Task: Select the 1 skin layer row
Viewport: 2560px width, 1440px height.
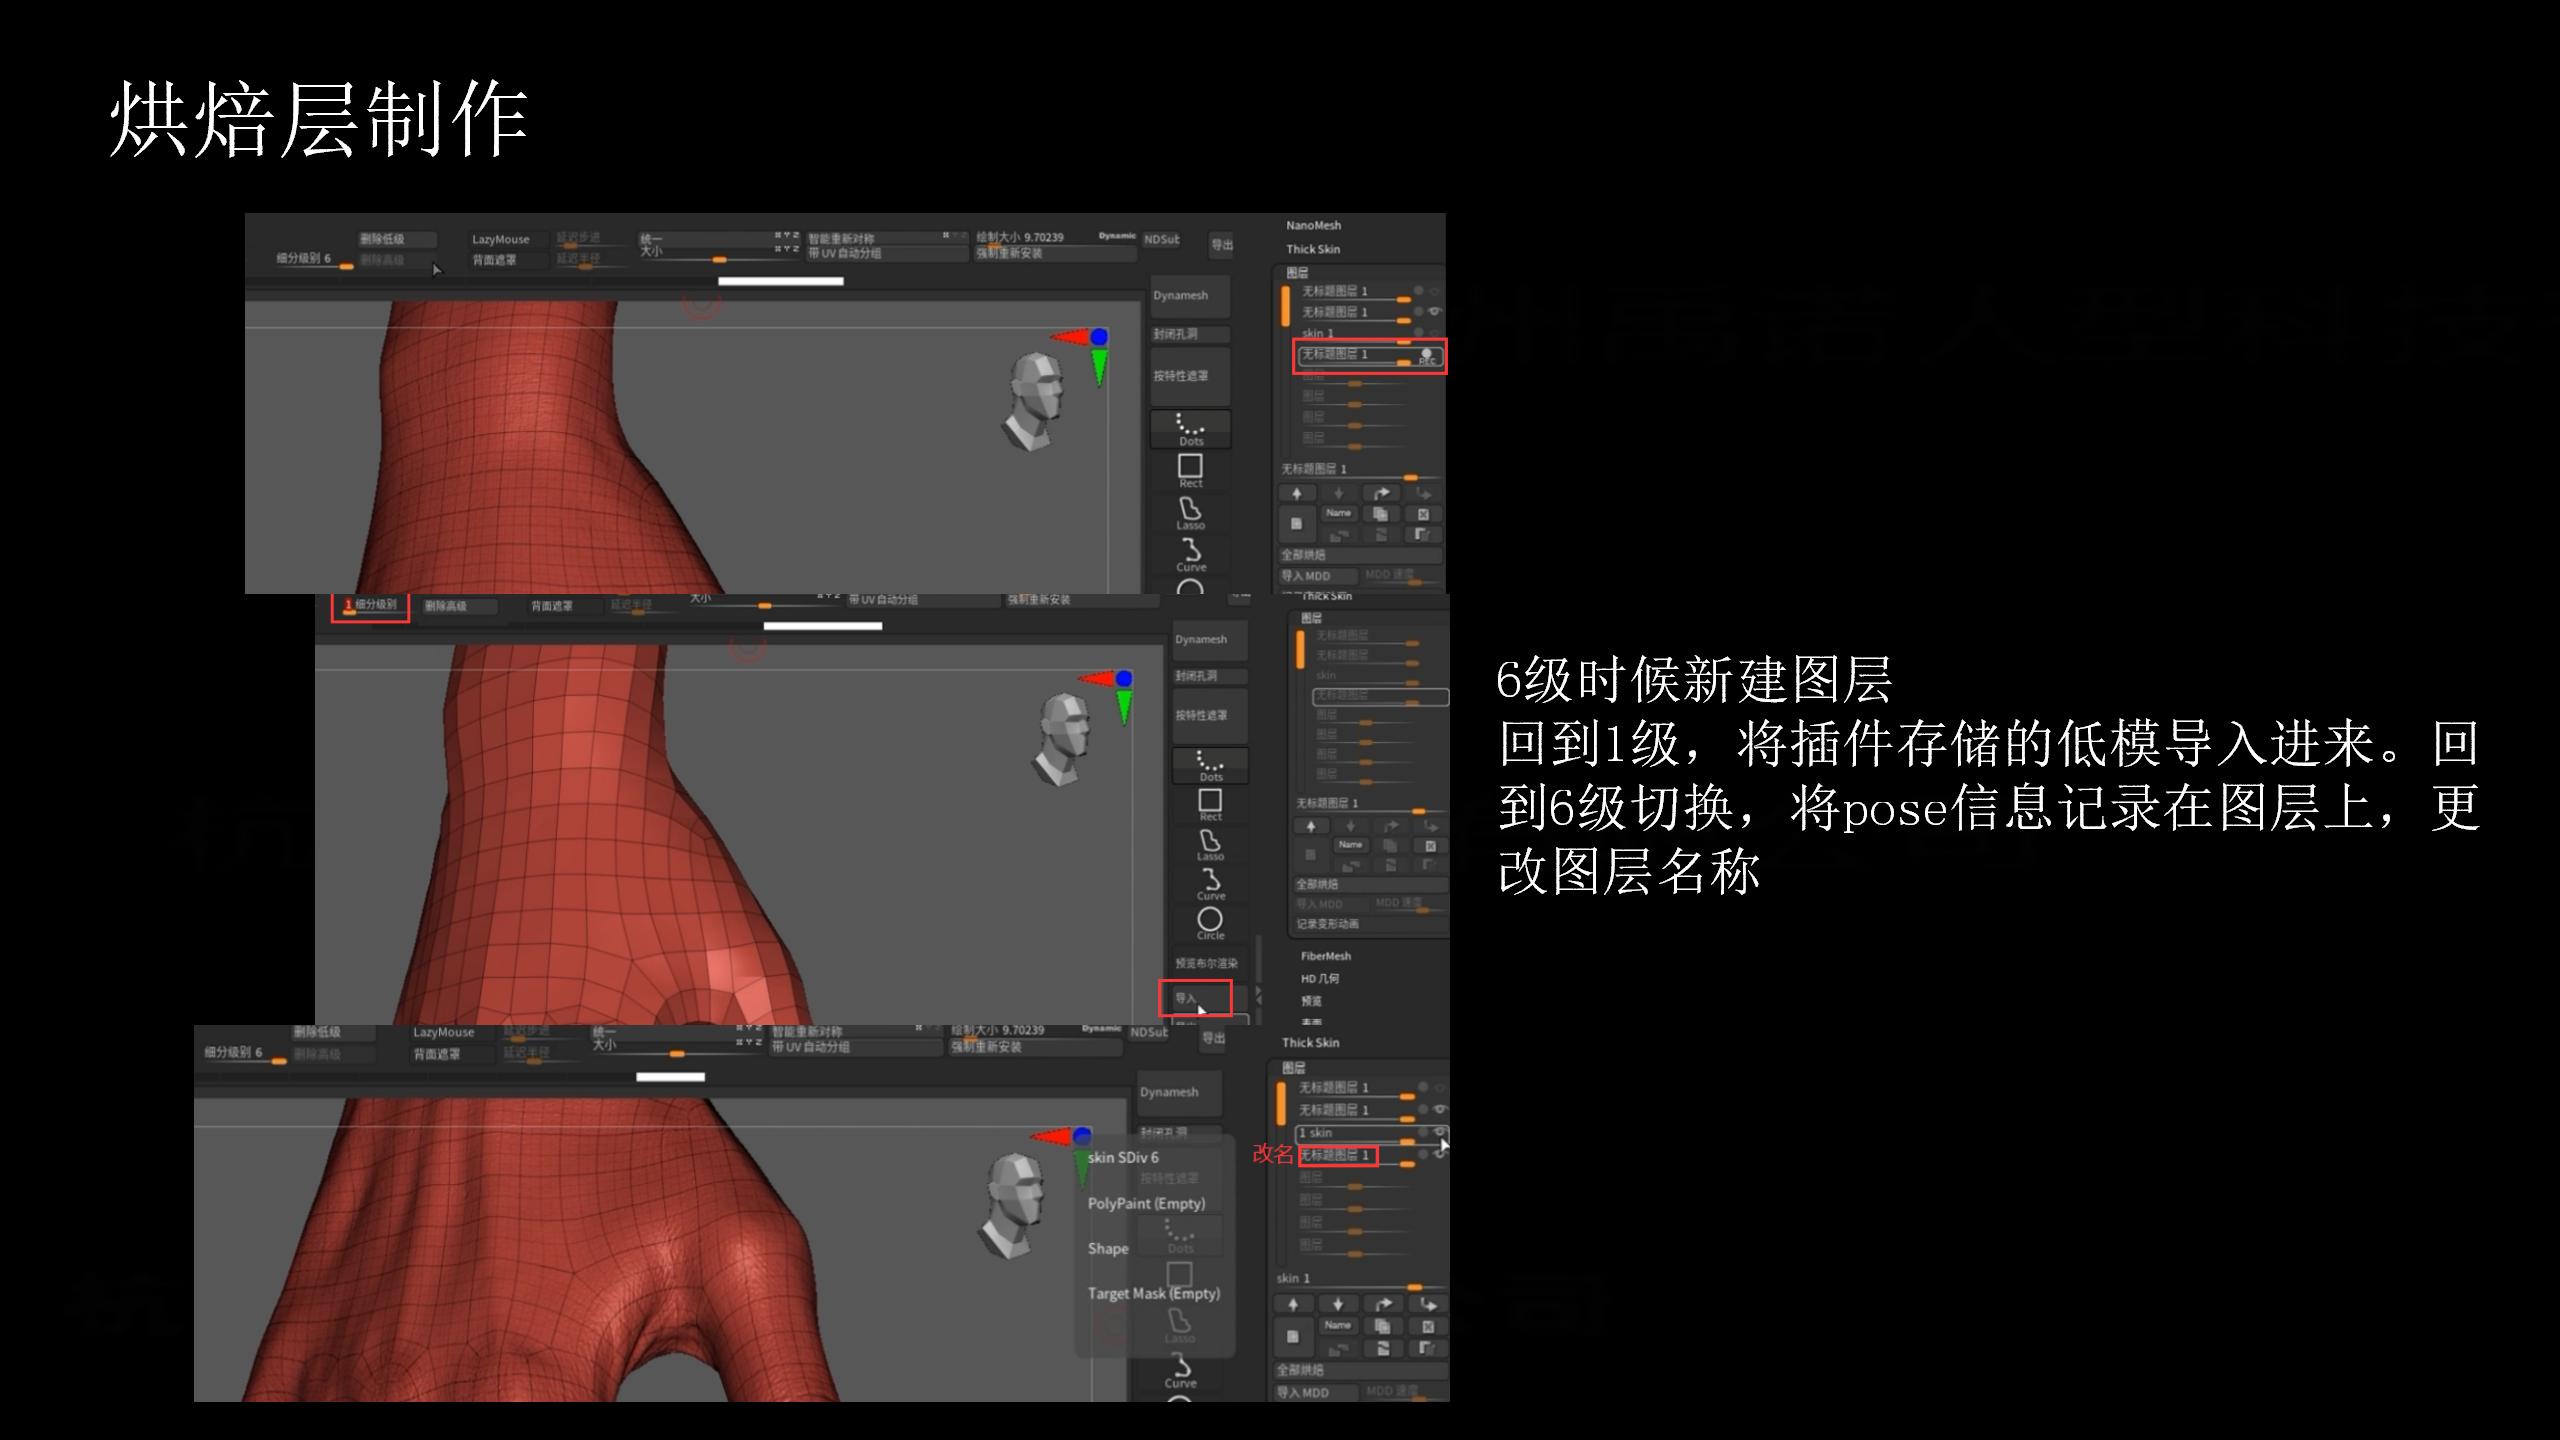Action: 1371,1133
